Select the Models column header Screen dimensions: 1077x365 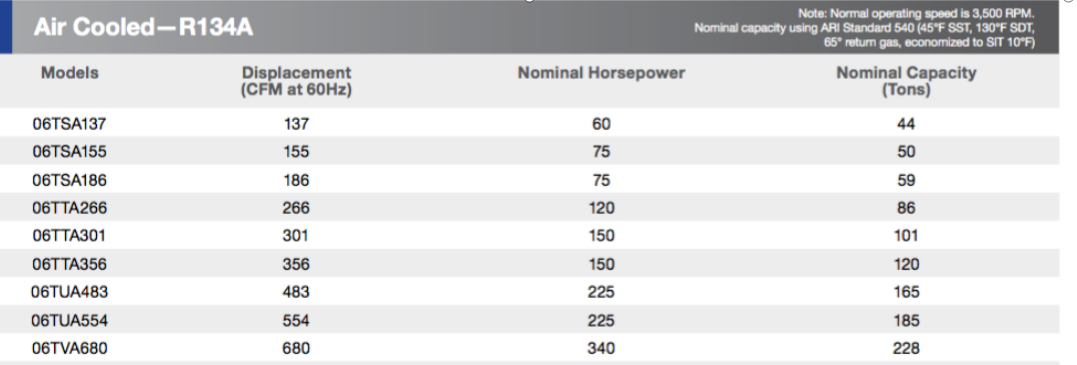pyautogui.click(x=70, y=73)
